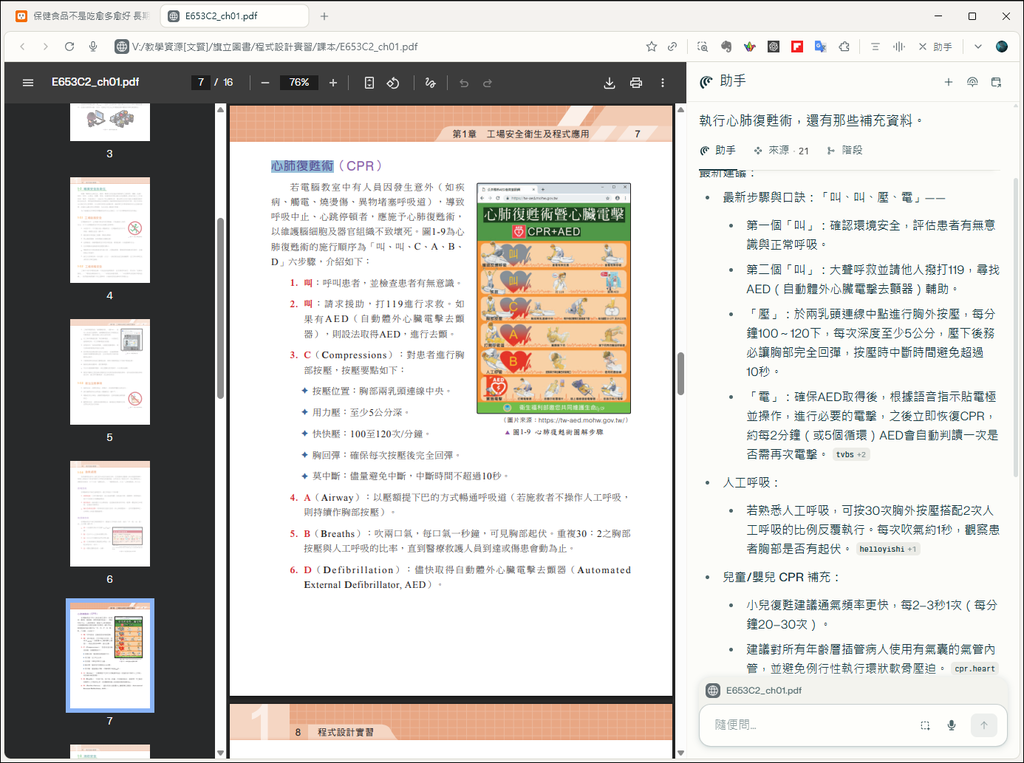Click the screen selection icon in ask box
Image resolution: width=1024 pixels, height=763 pixels.
point(925,725)
